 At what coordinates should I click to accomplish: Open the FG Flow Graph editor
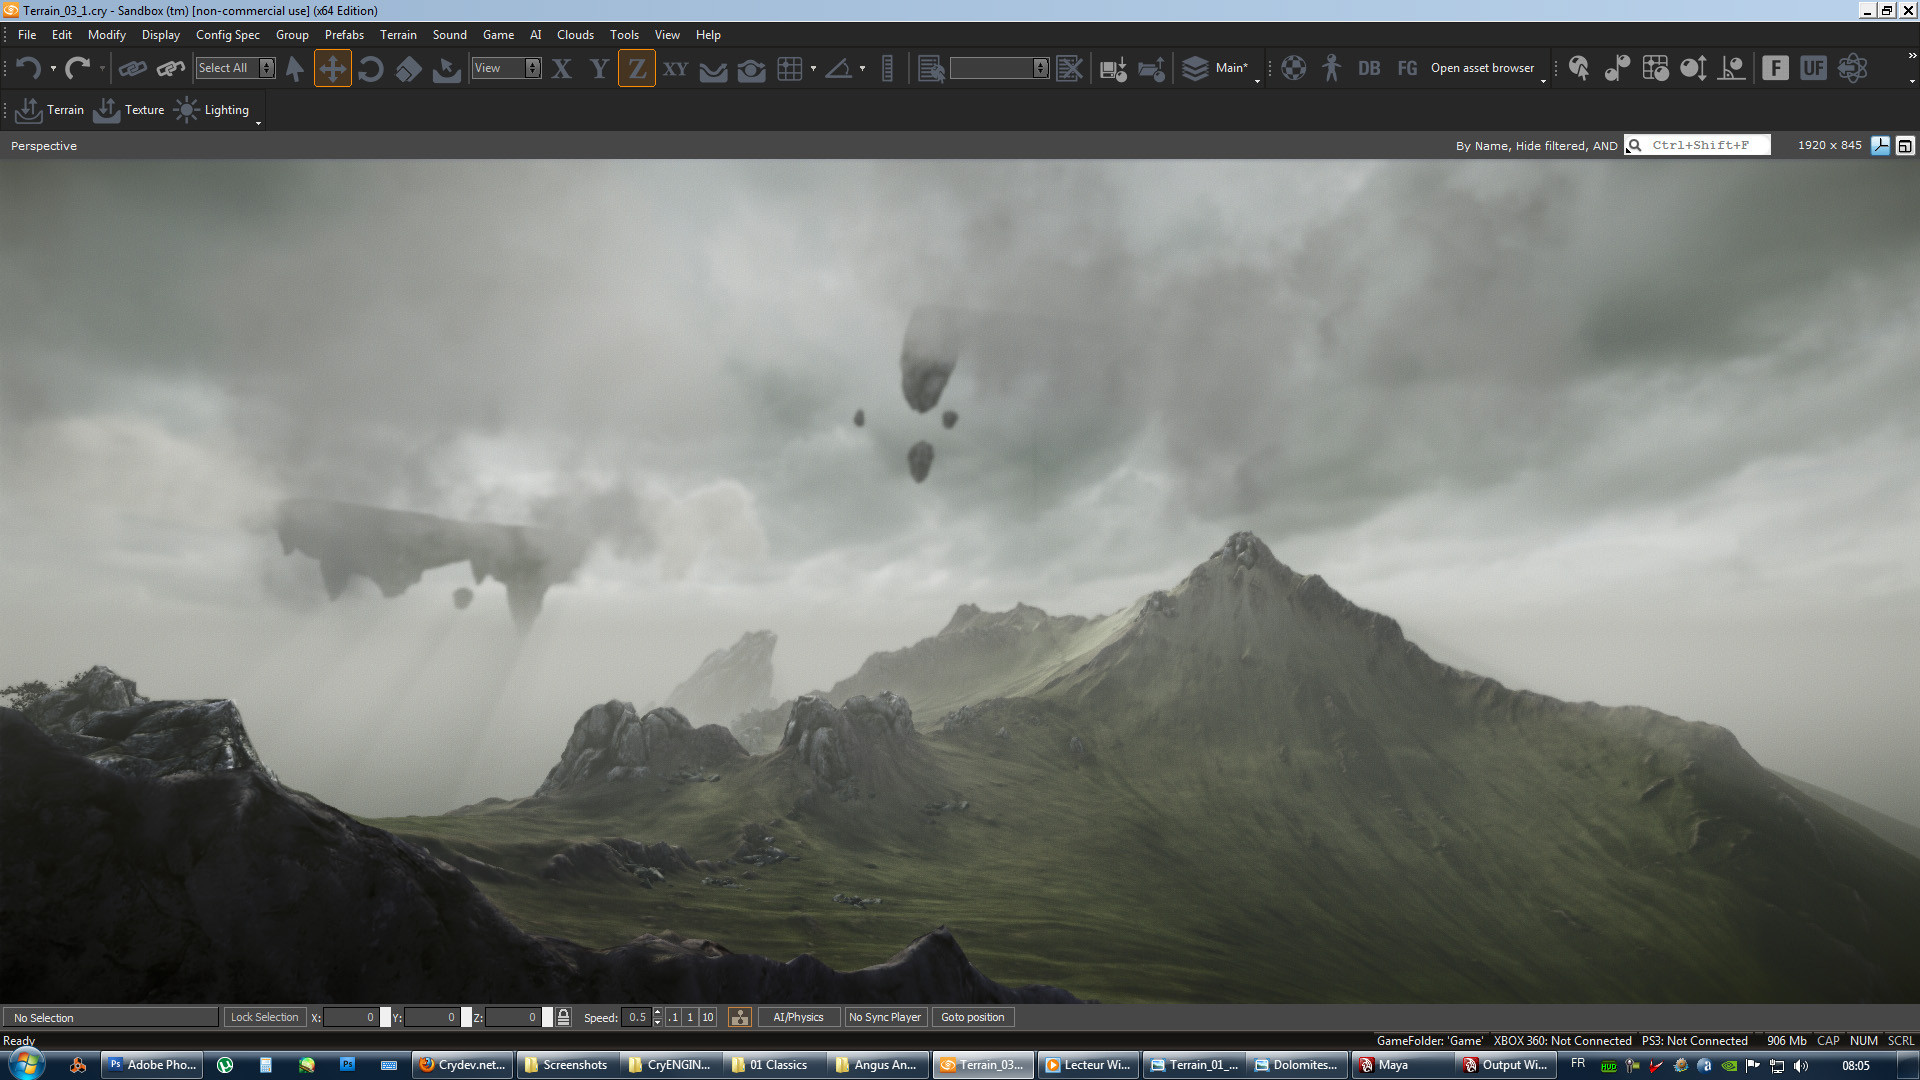[x=1407, y=68]
